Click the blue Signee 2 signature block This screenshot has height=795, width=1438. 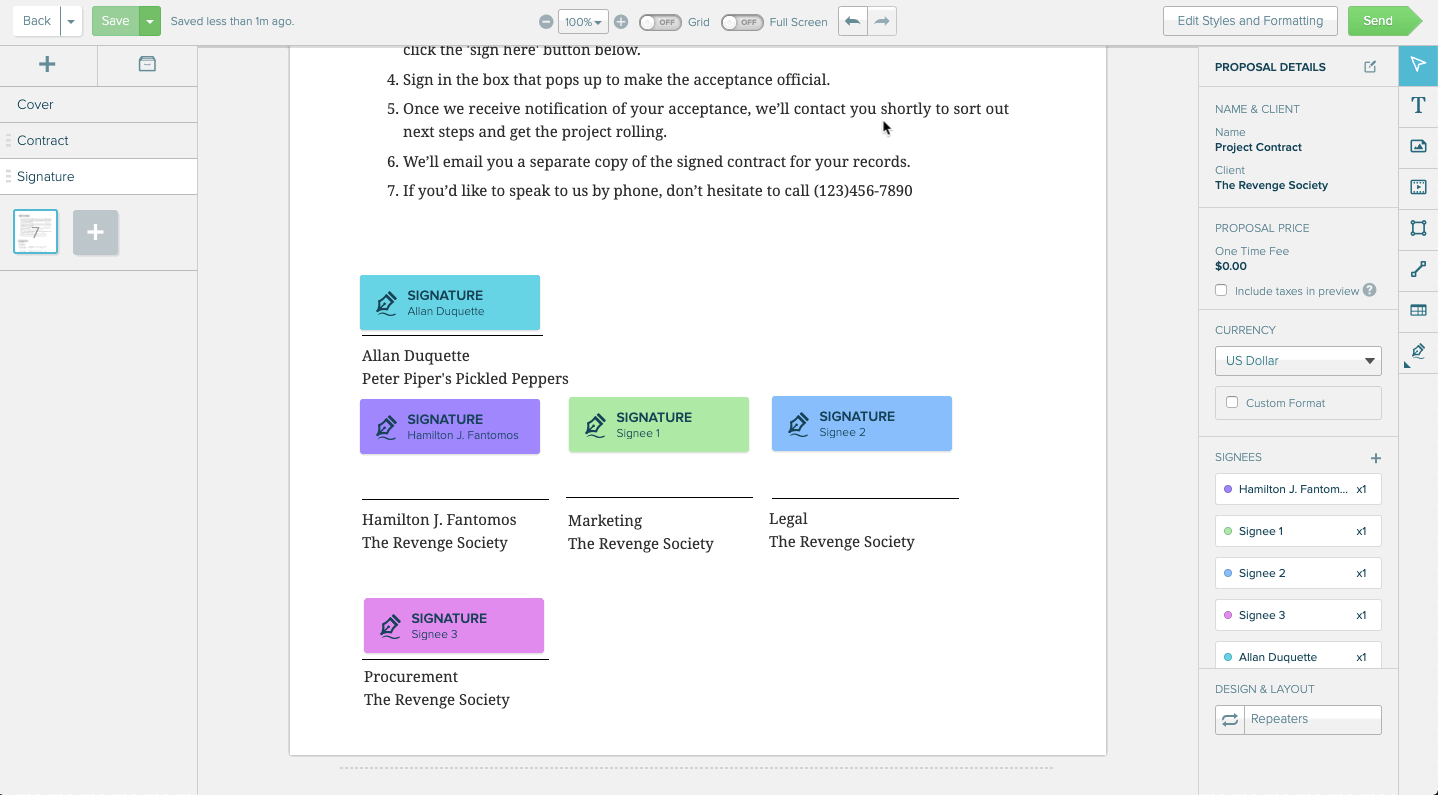point(862,424)
